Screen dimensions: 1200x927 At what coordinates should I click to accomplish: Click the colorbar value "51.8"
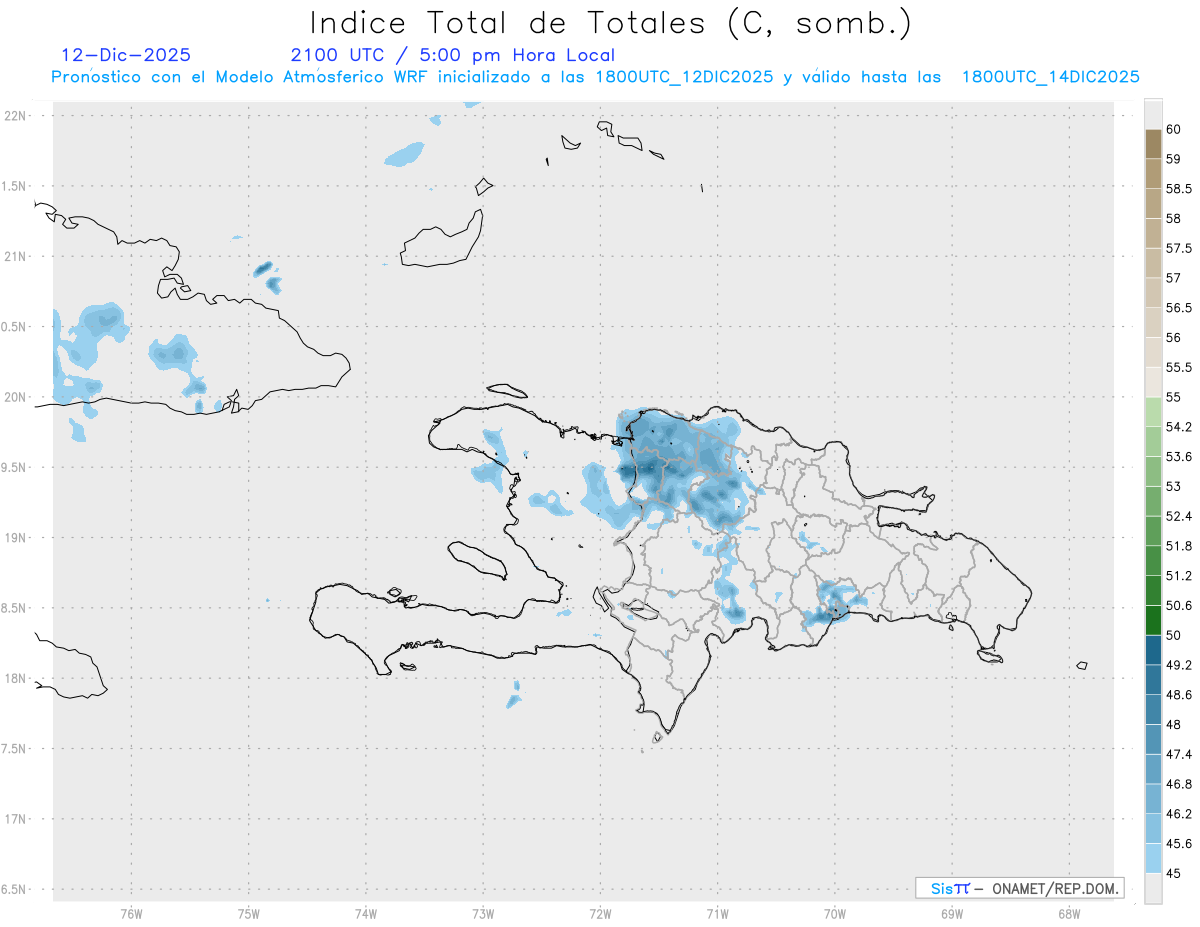coord(1178,546)
